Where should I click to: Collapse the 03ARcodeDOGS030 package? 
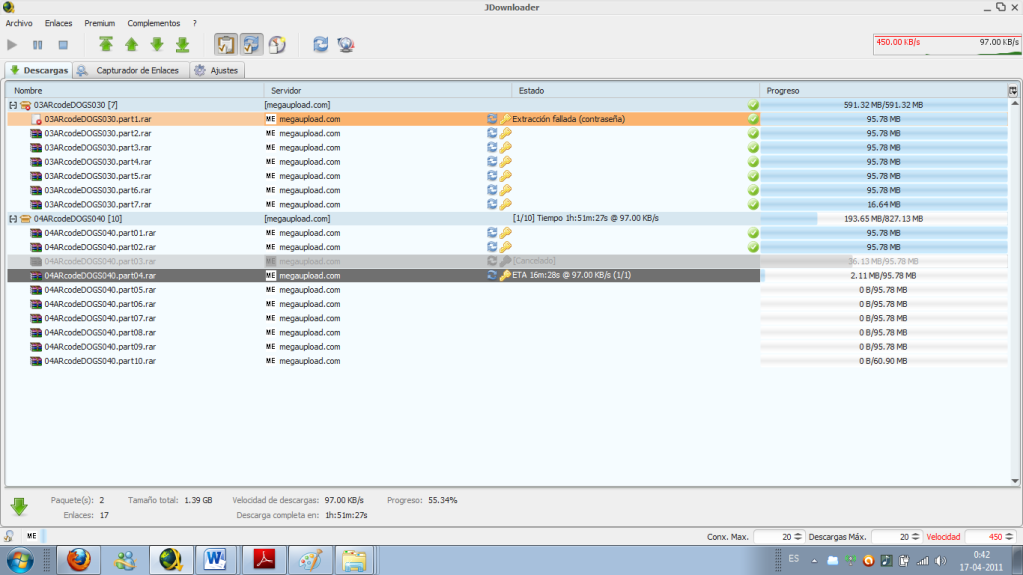coord(13,105)
